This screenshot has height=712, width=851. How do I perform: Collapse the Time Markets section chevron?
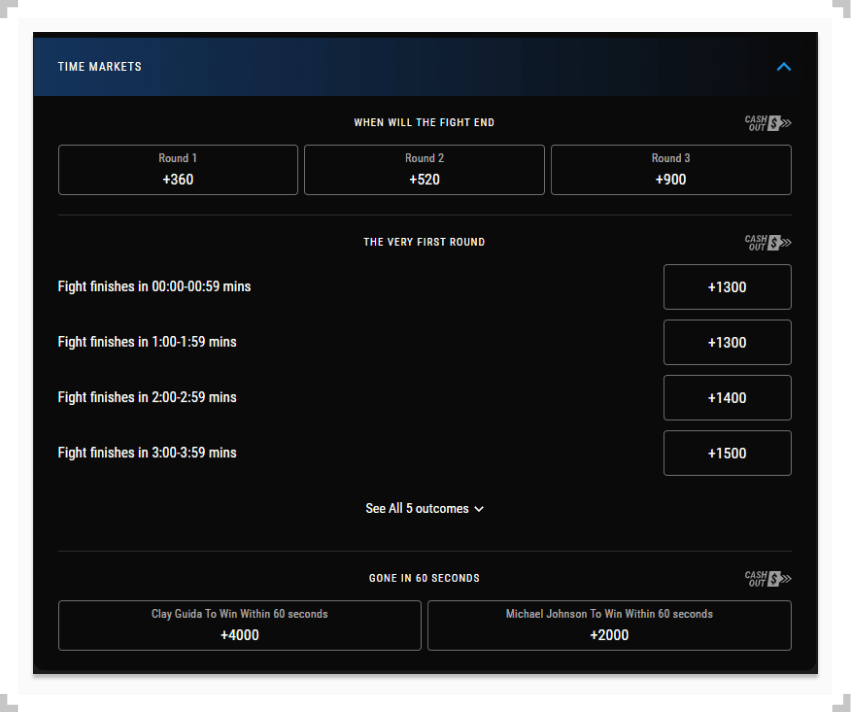click(x=783, y=67)
